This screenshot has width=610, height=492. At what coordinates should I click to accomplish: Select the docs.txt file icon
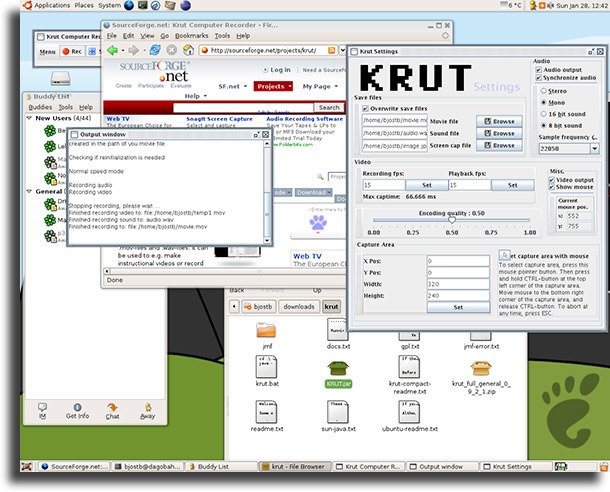[337, 330]
